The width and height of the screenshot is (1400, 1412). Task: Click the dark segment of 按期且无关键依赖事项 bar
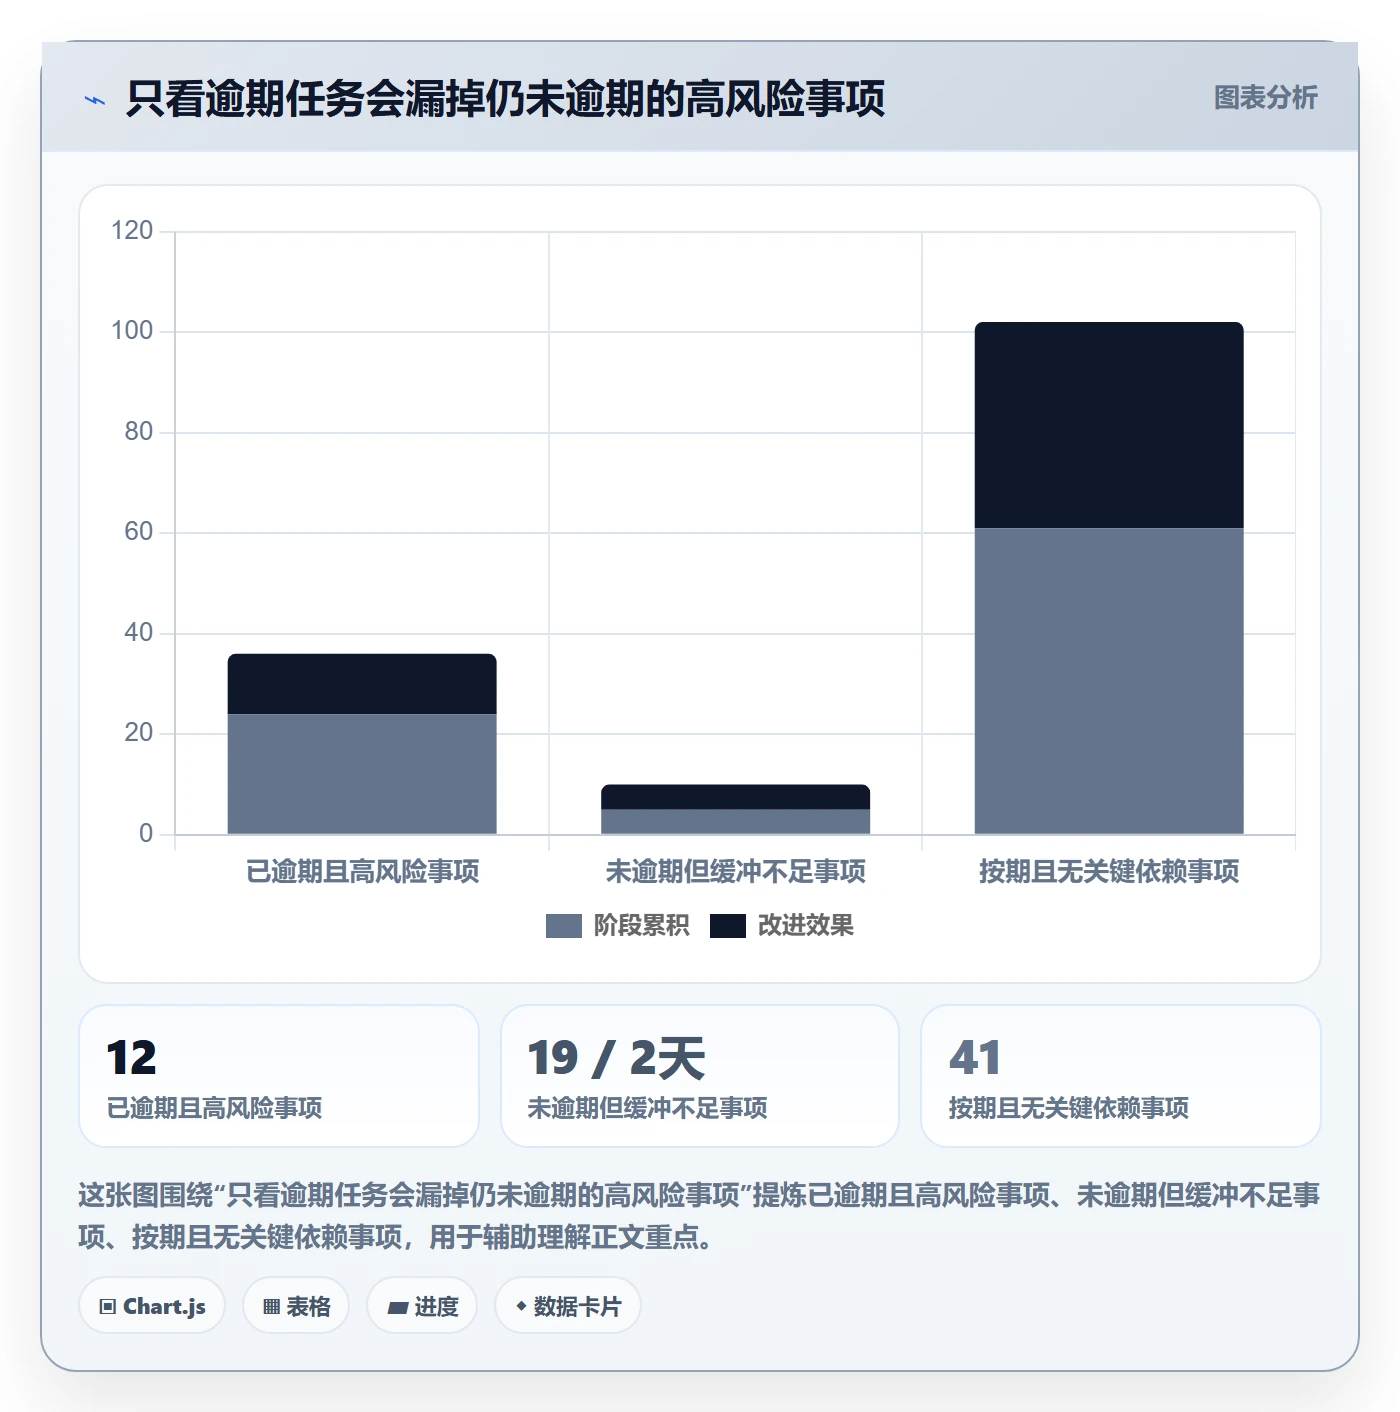tap(1109, 425)
